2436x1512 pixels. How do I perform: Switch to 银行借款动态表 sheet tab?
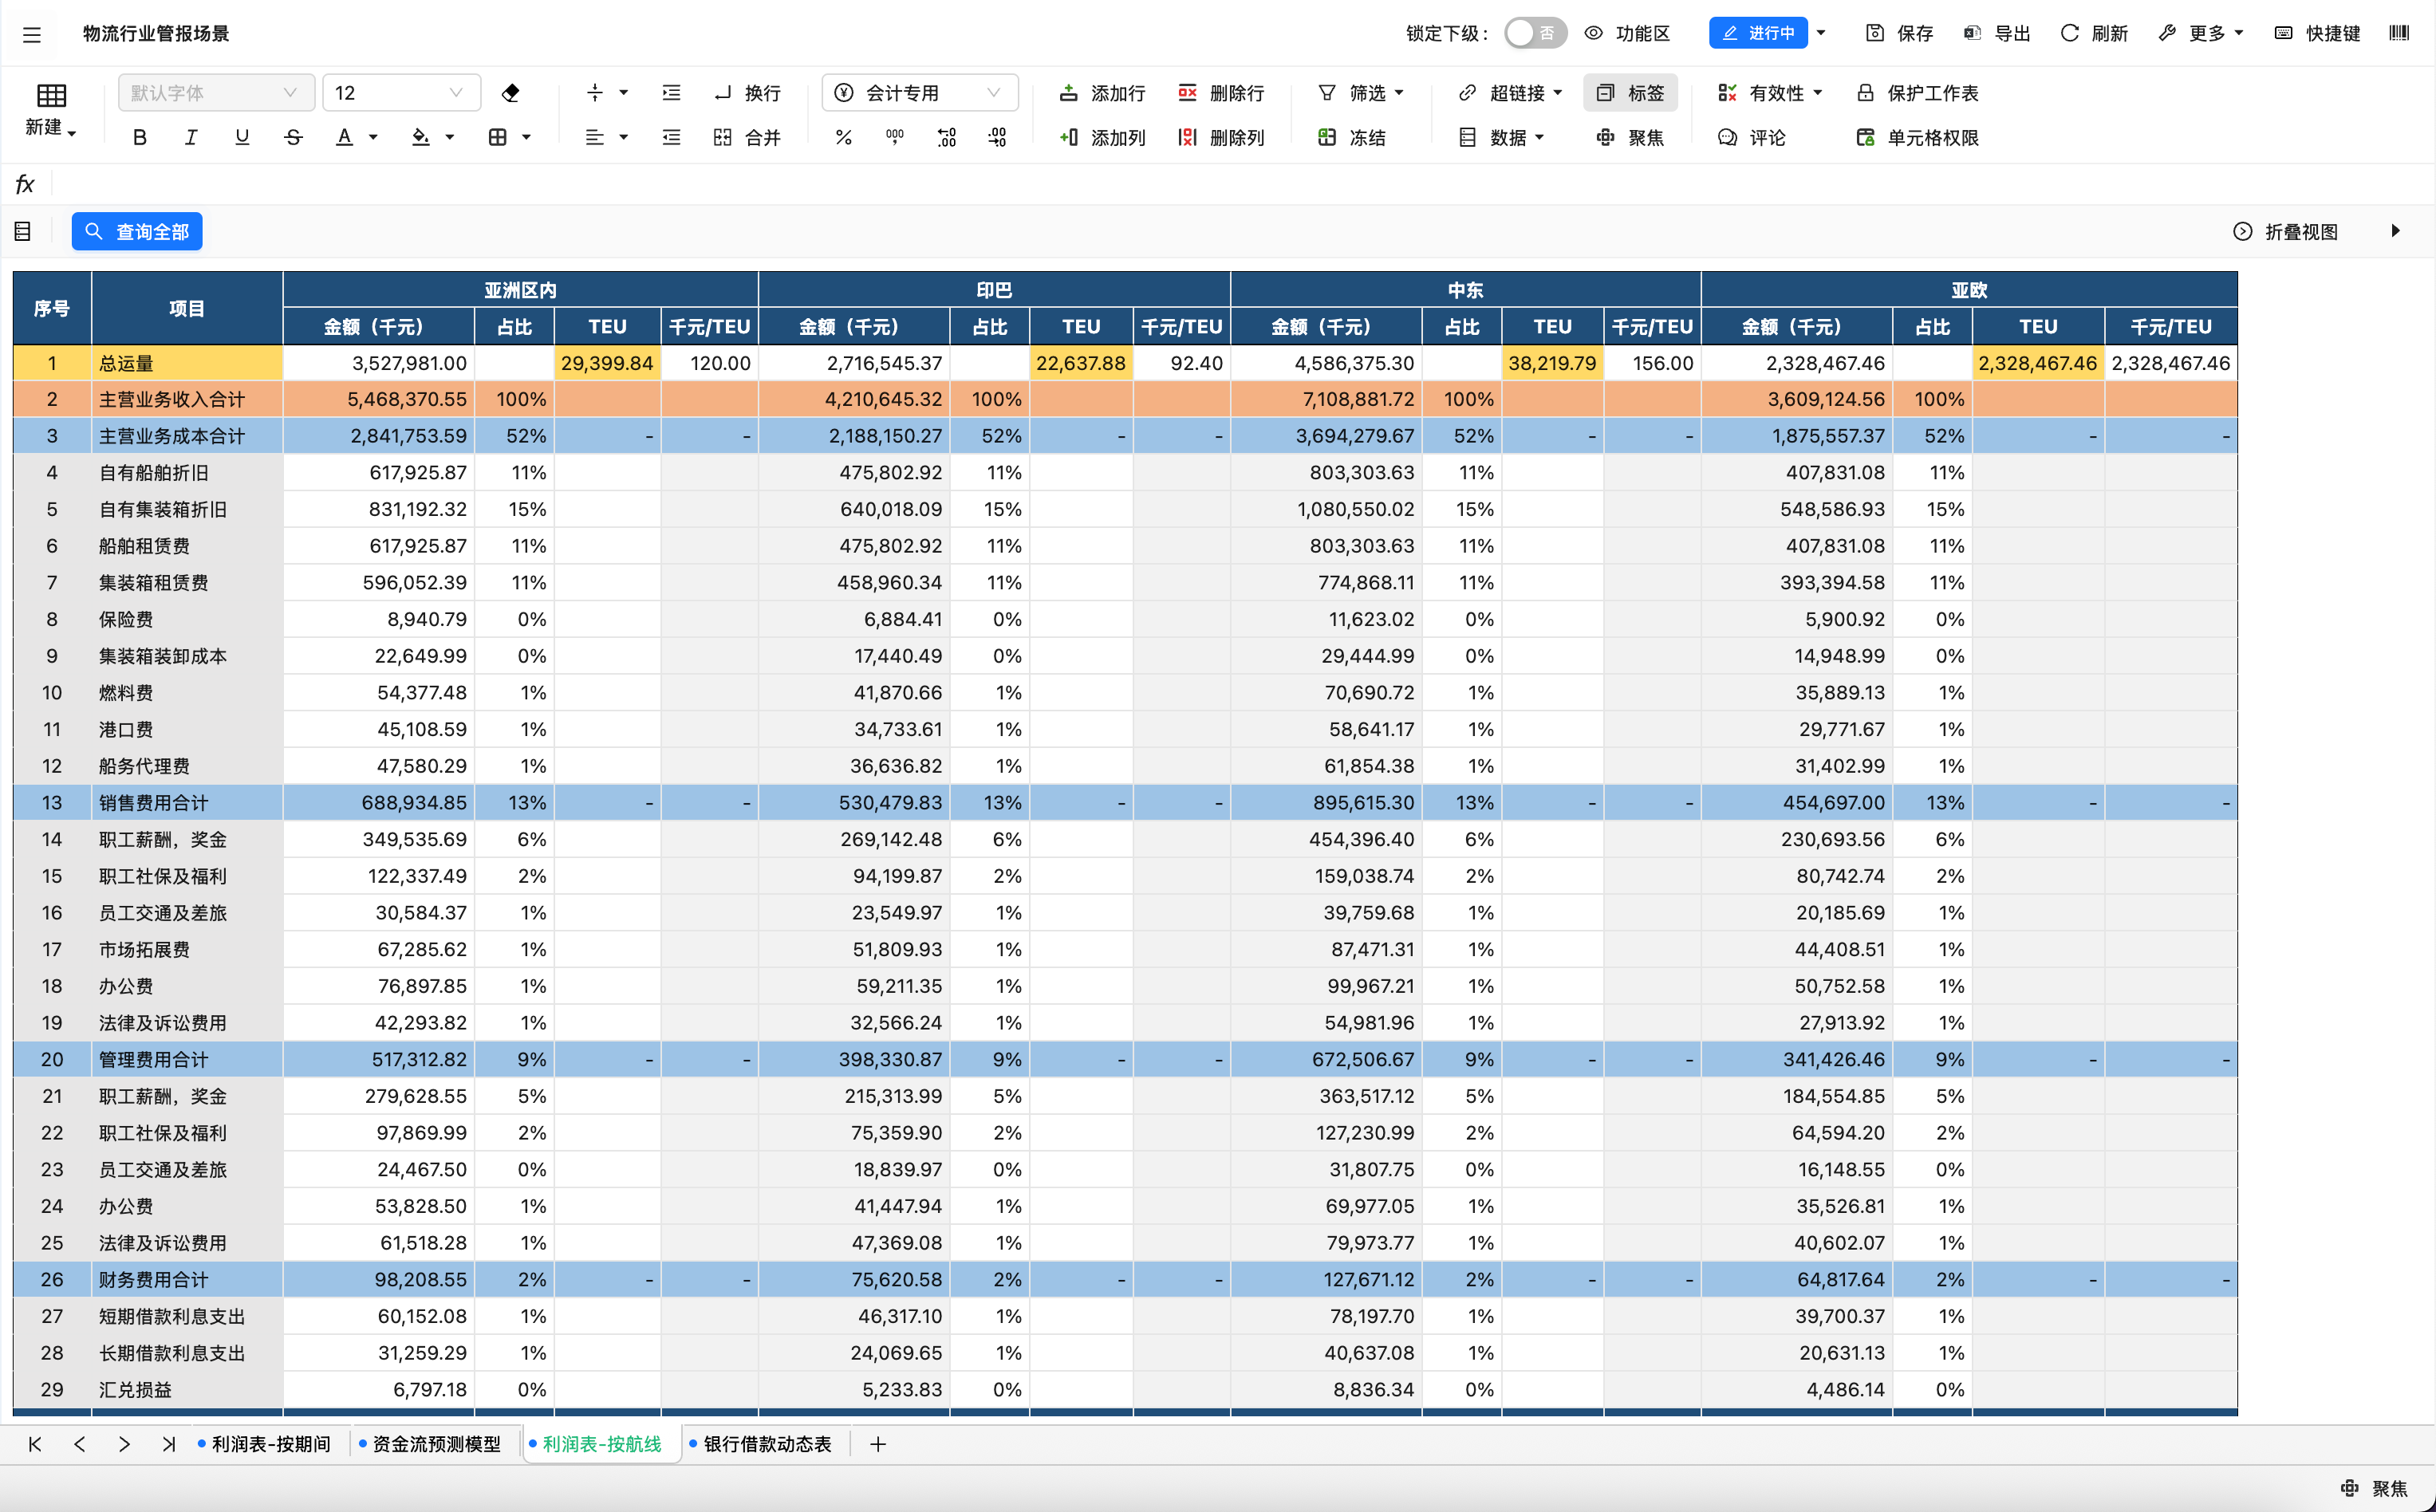[767, 1444]
